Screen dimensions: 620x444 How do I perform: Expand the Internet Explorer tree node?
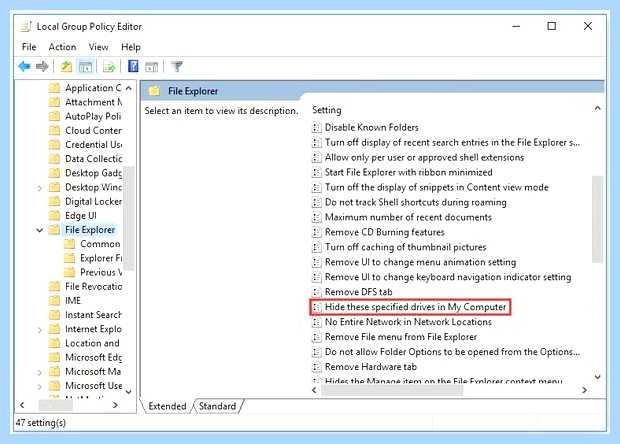pos(40,329)
